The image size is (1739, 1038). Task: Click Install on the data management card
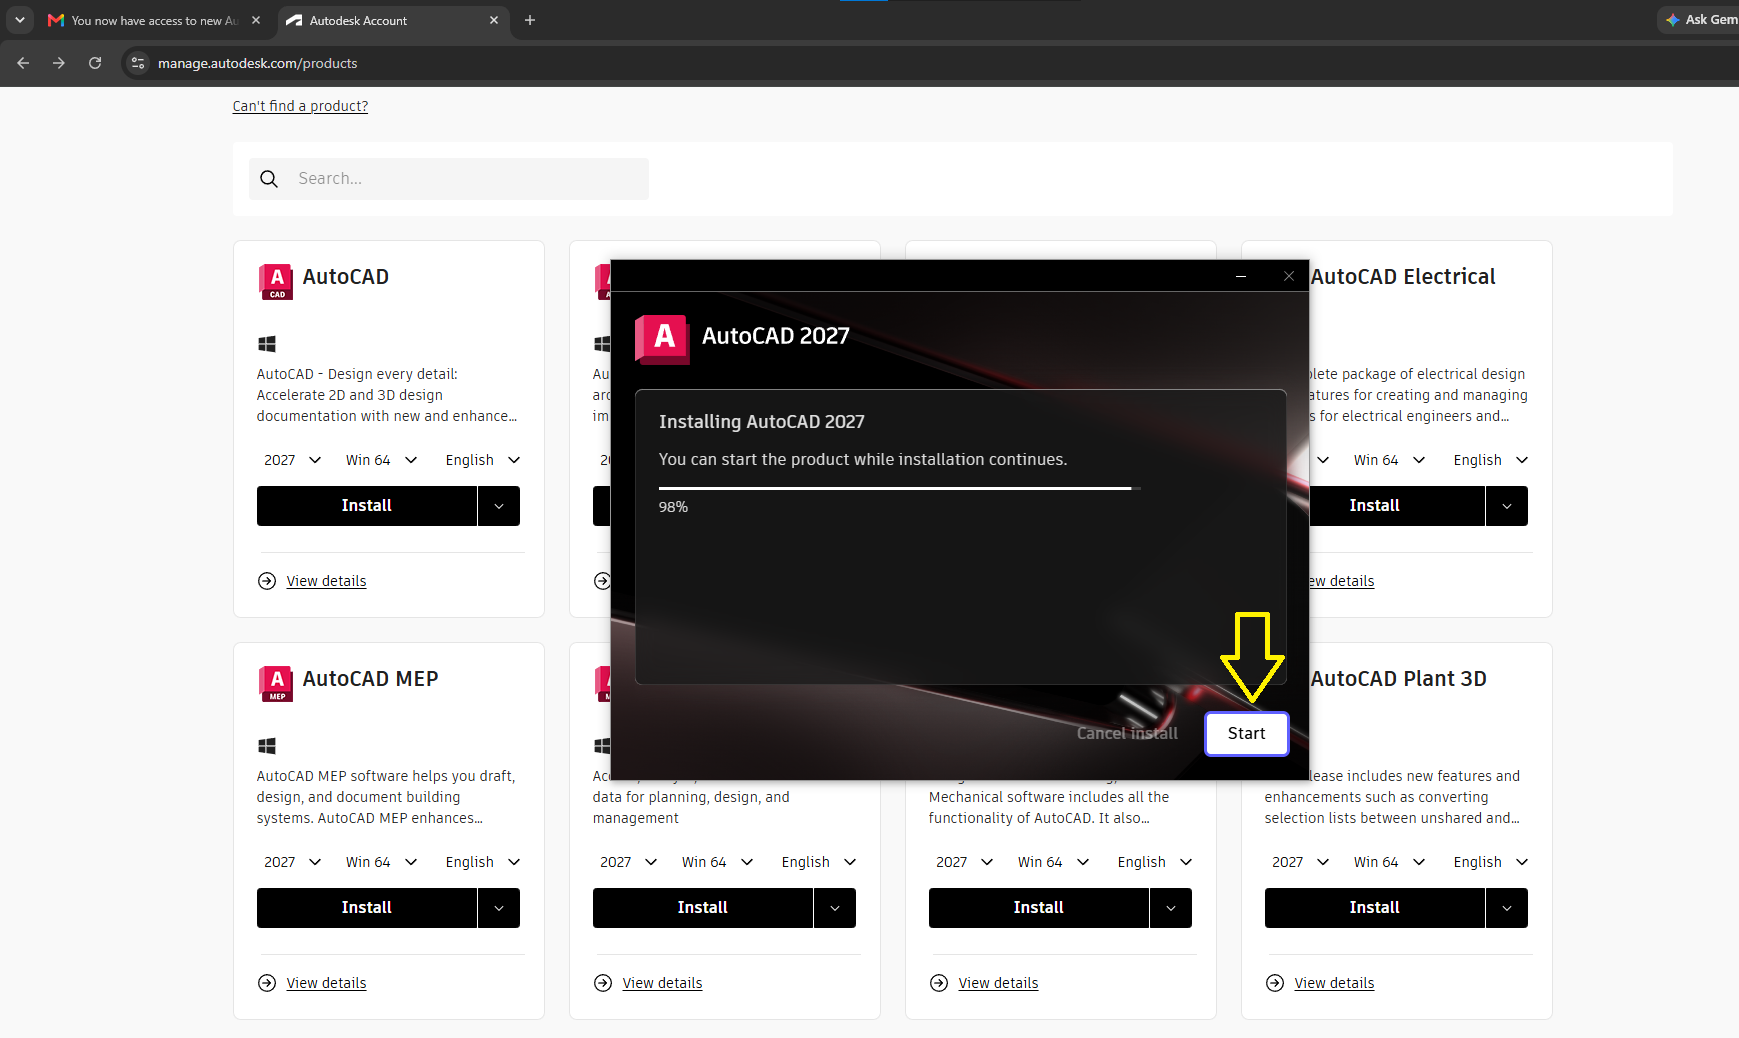click(x=703, y=908)
